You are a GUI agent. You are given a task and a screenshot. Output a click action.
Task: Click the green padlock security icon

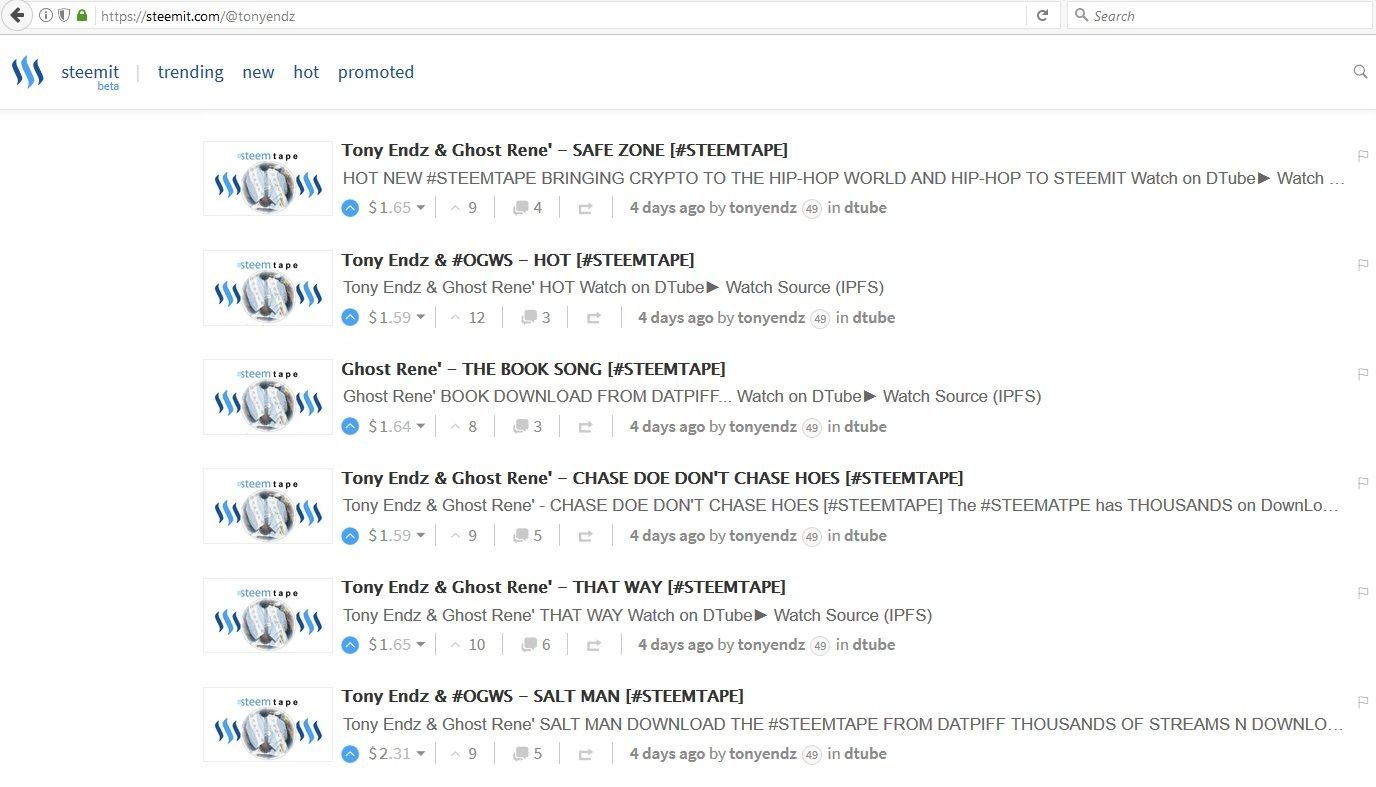point(81,16)
